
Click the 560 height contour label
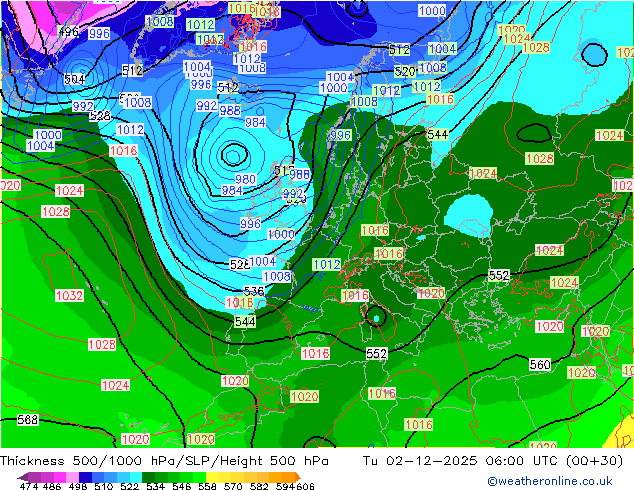click(x=540, y=365)
